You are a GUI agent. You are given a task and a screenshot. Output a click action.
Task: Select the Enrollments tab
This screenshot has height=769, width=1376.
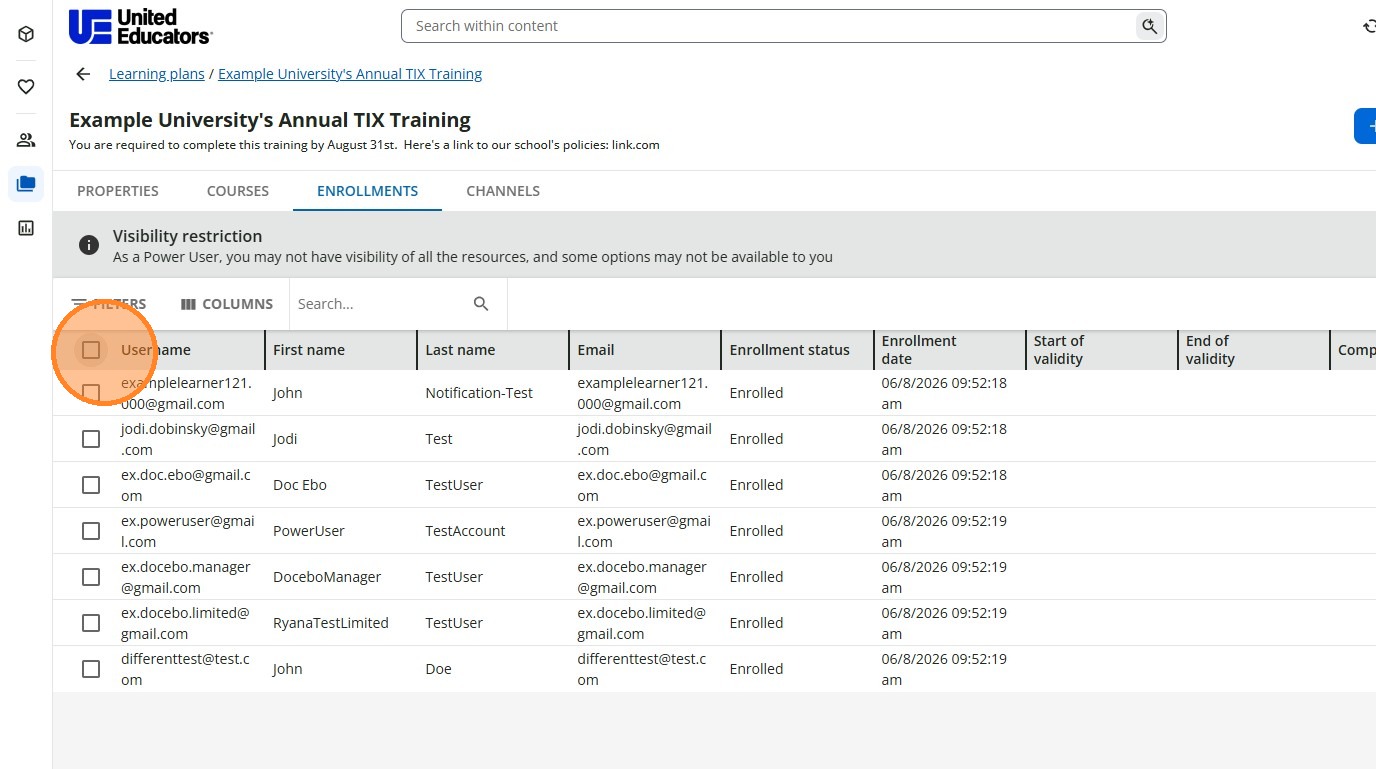pyautogui.click(x=367, y=191)
